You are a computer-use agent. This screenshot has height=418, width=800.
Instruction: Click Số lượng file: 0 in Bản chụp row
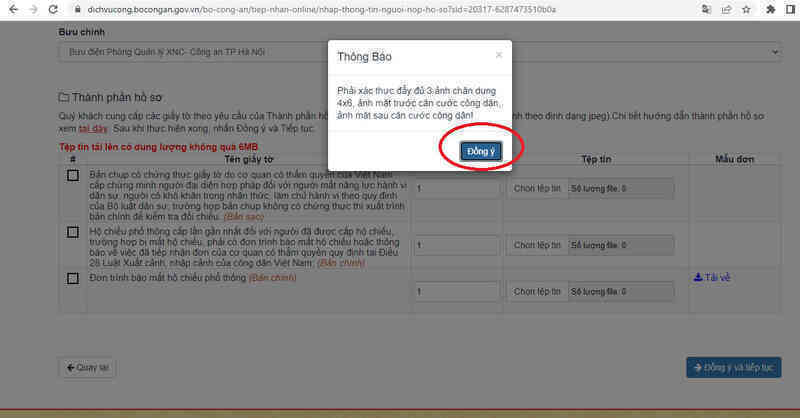point(621,188)
